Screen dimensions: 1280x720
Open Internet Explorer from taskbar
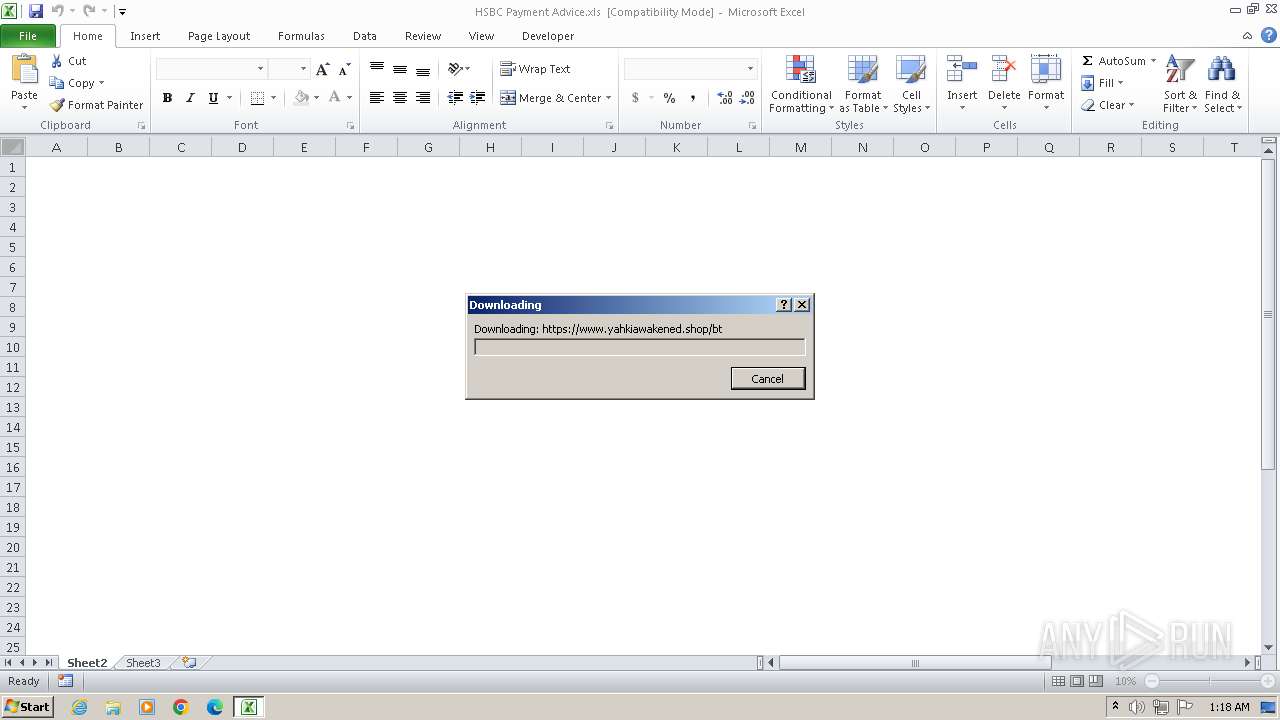79,707
